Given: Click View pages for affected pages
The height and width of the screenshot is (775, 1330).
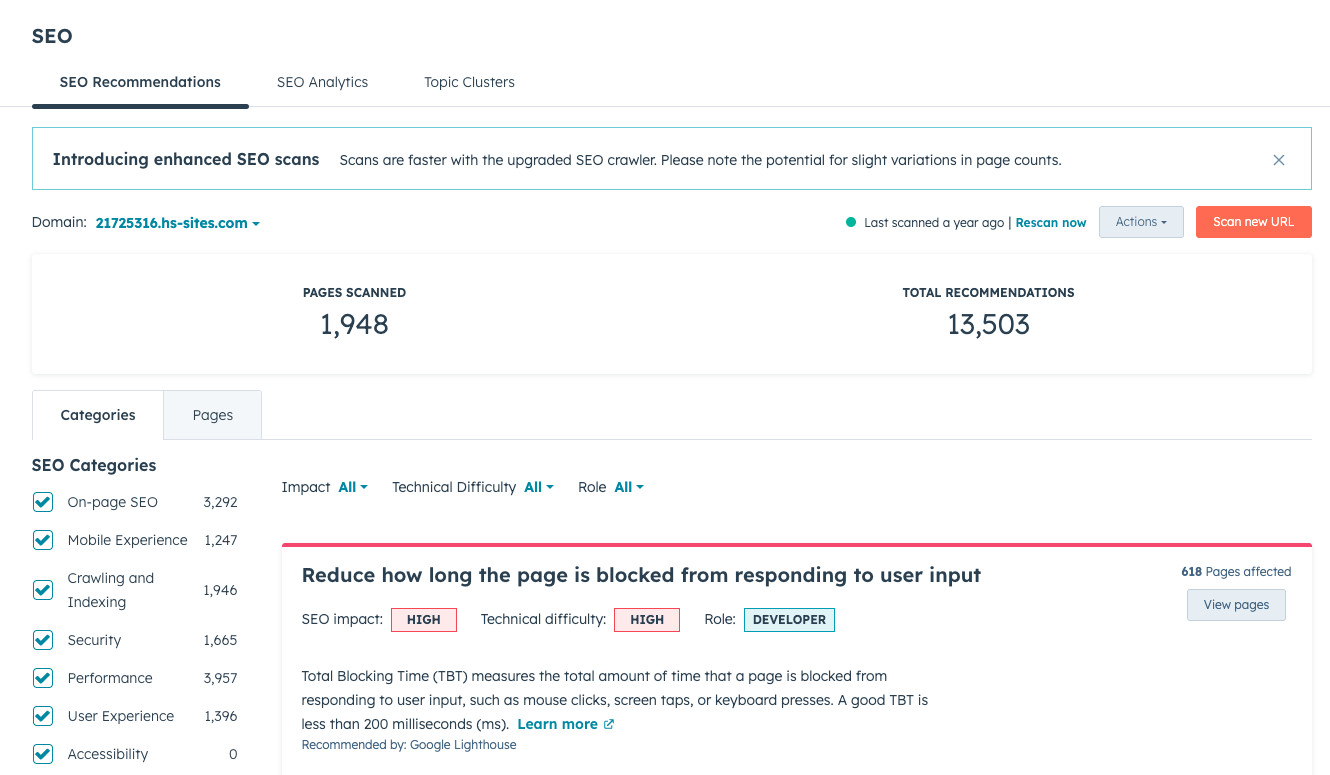Looking at the screenshot, I should pyautogui.click(x=1236, y=605).
